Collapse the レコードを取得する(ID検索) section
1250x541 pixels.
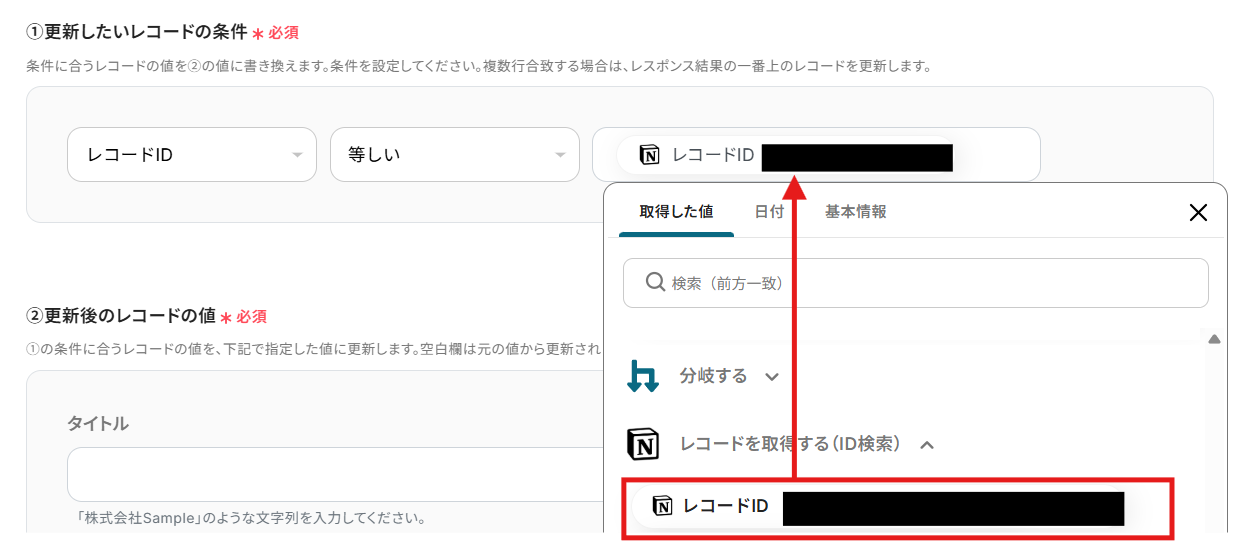click(x=927, y=445)
